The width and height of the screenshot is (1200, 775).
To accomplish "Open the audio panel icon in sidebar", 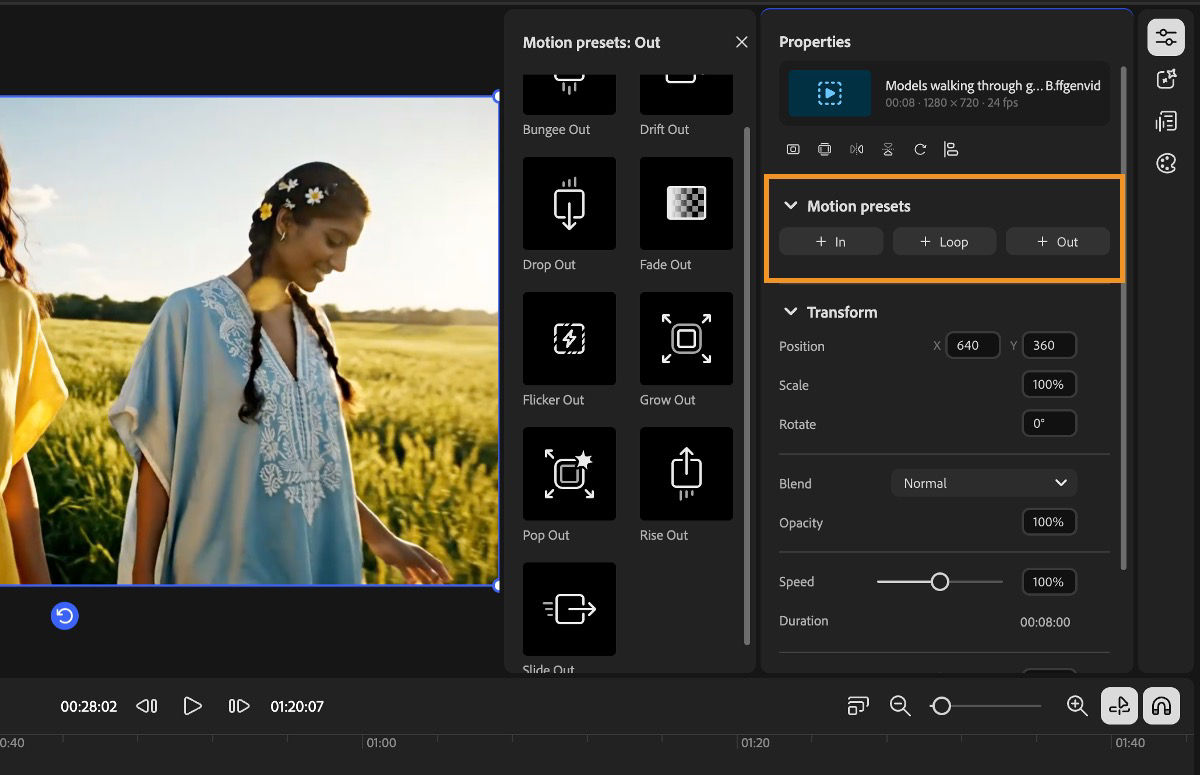I will (x=1166, y=122).
